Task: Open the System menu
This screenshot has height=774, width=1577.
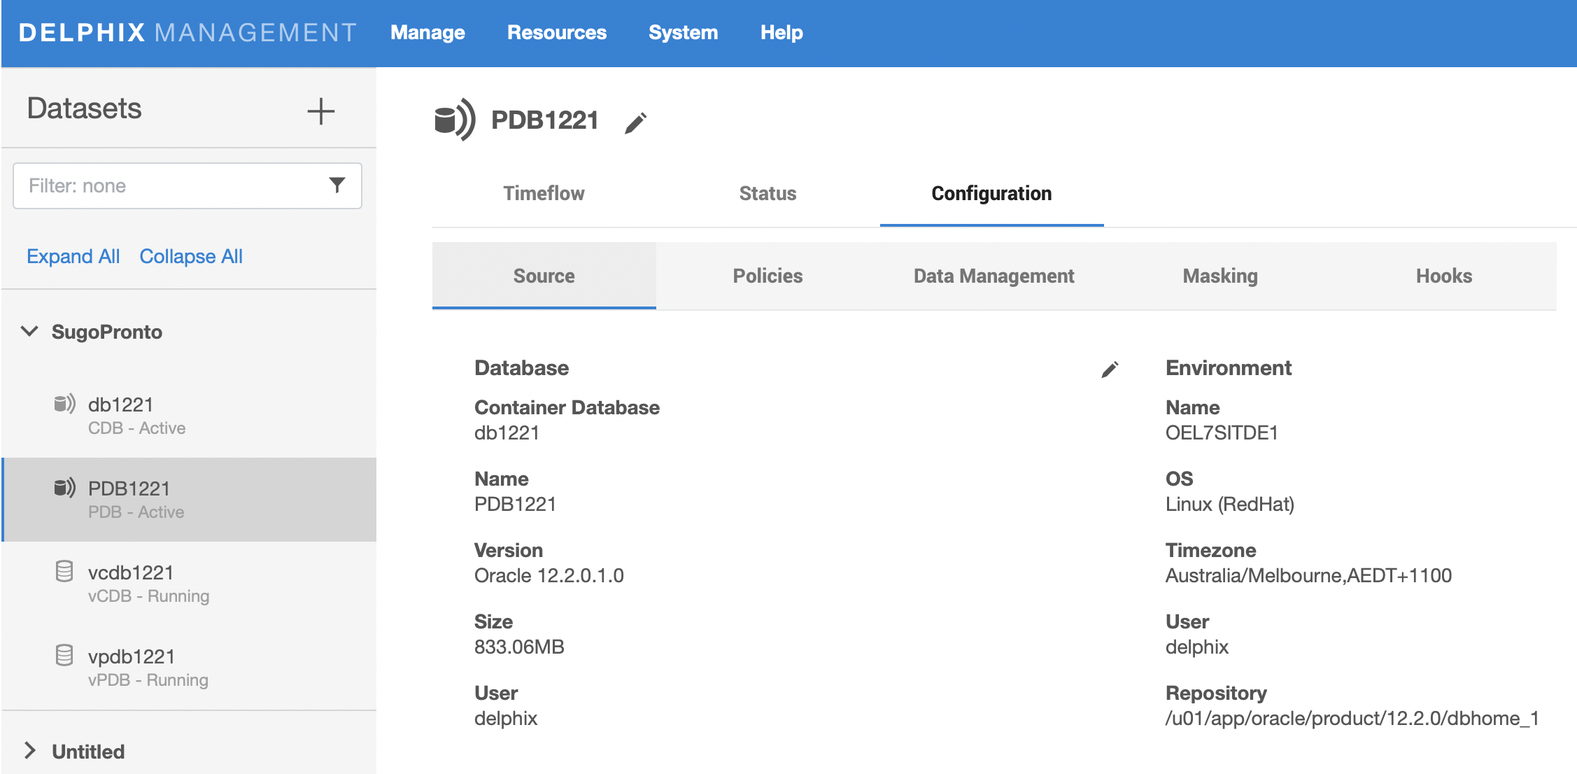Action: point(683,32)
